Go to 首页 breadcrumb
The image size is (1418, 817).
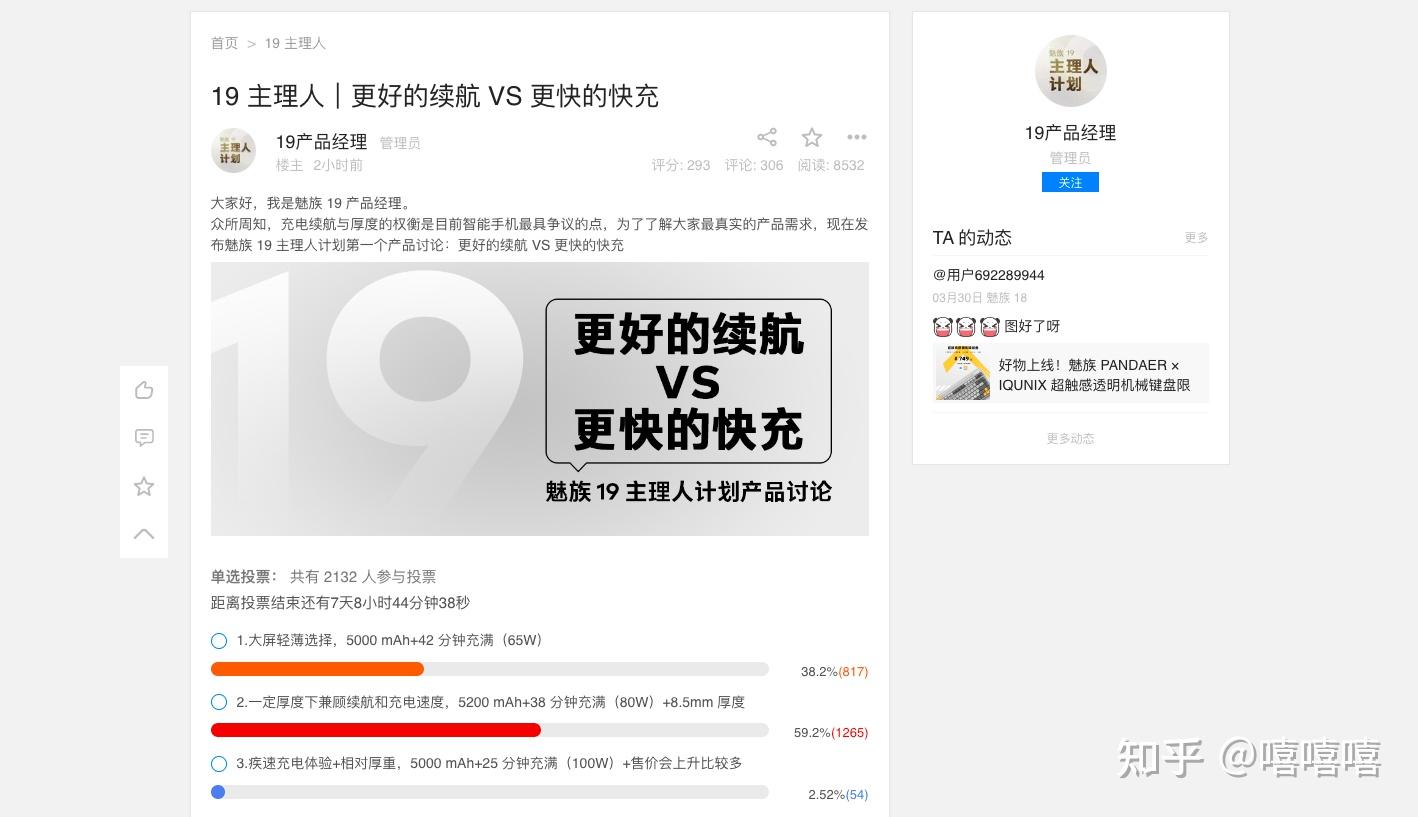[x=225, y=43]
